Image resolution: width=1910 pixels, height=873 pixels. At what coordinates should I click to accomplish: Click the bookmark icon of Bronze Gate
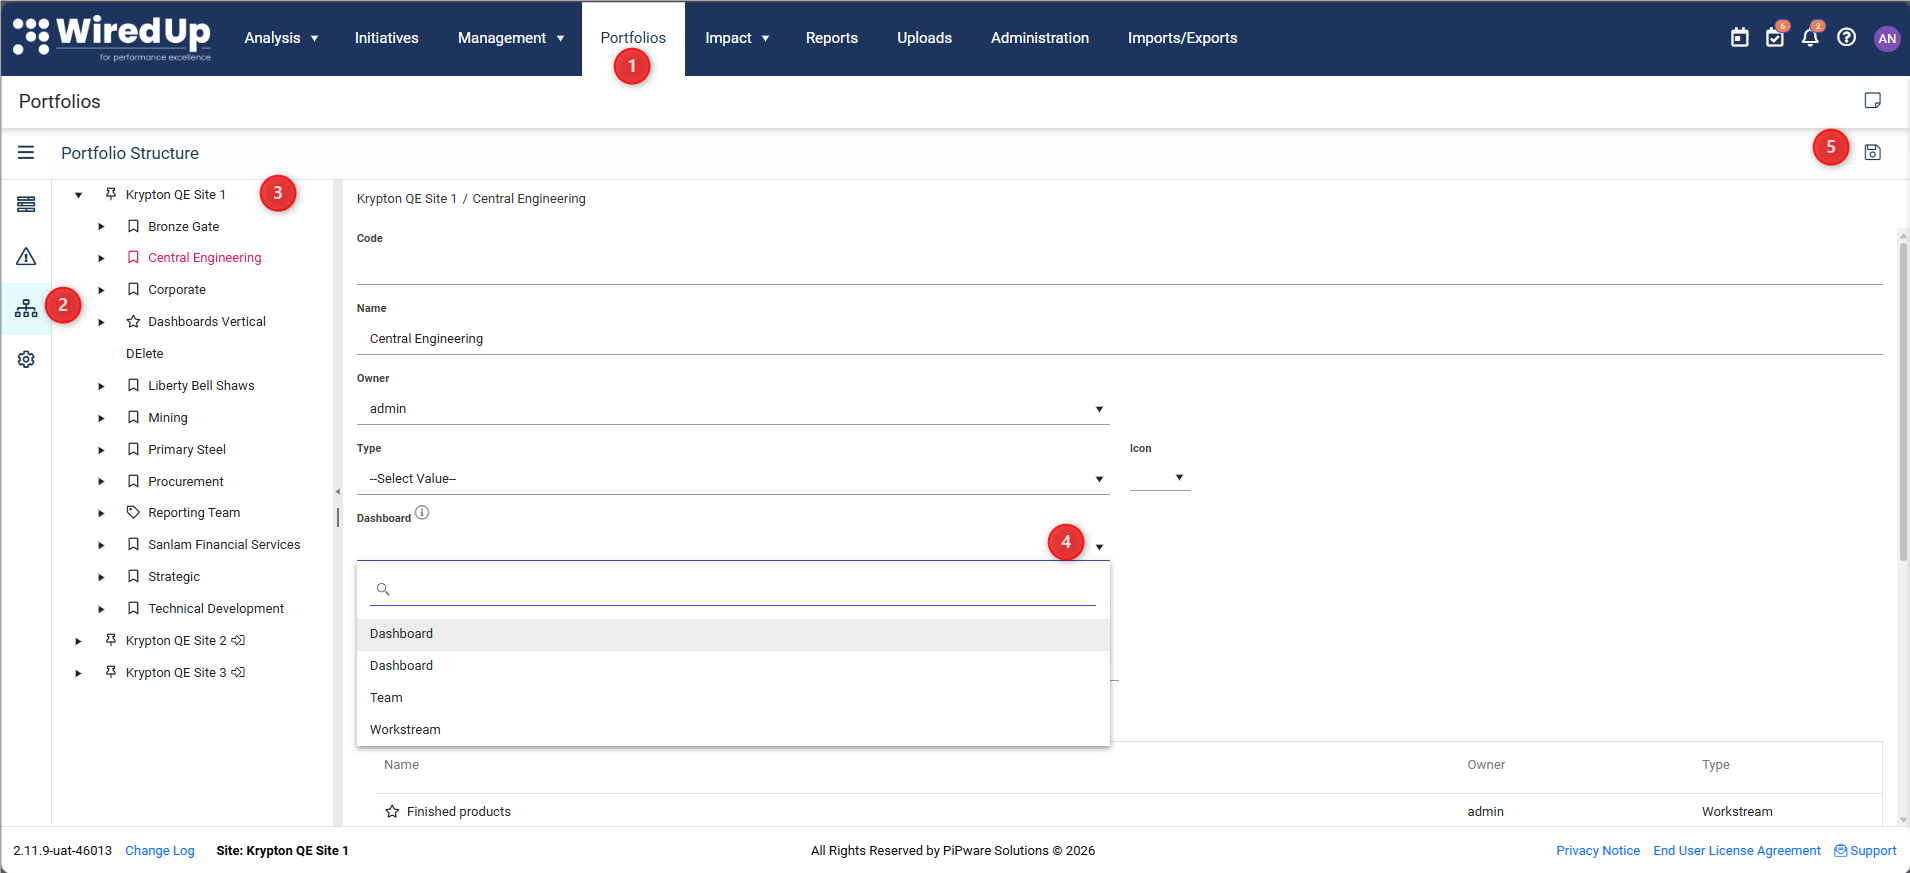[x=133, y=226]
